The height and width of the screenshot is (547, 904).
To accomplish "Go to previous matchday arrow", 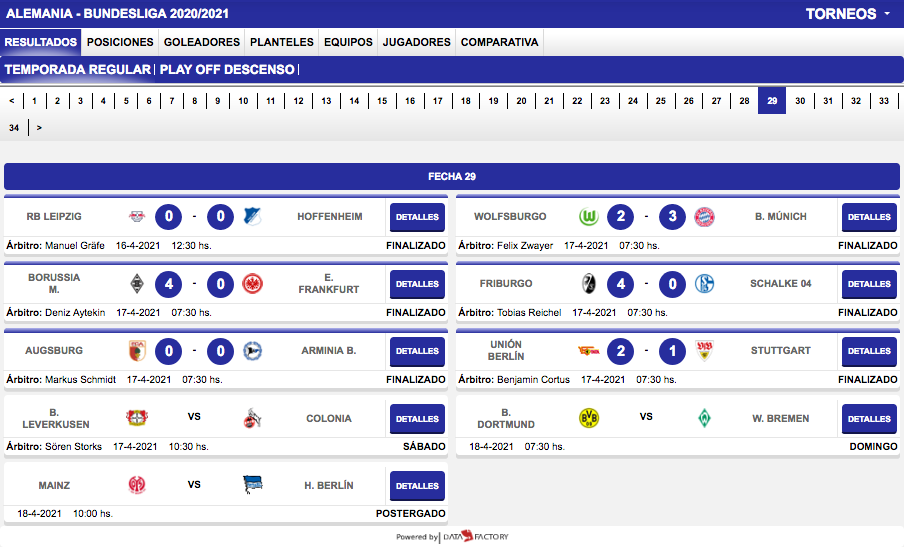I will coord(12,101).
